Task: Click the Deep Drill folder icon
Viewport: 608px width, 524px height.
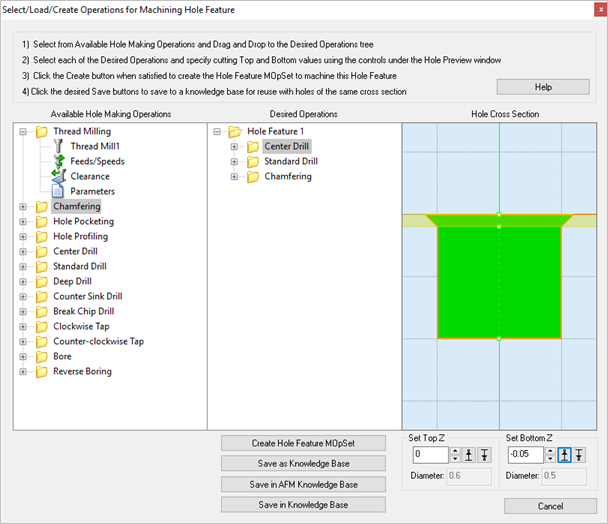Action: (41, 282)
